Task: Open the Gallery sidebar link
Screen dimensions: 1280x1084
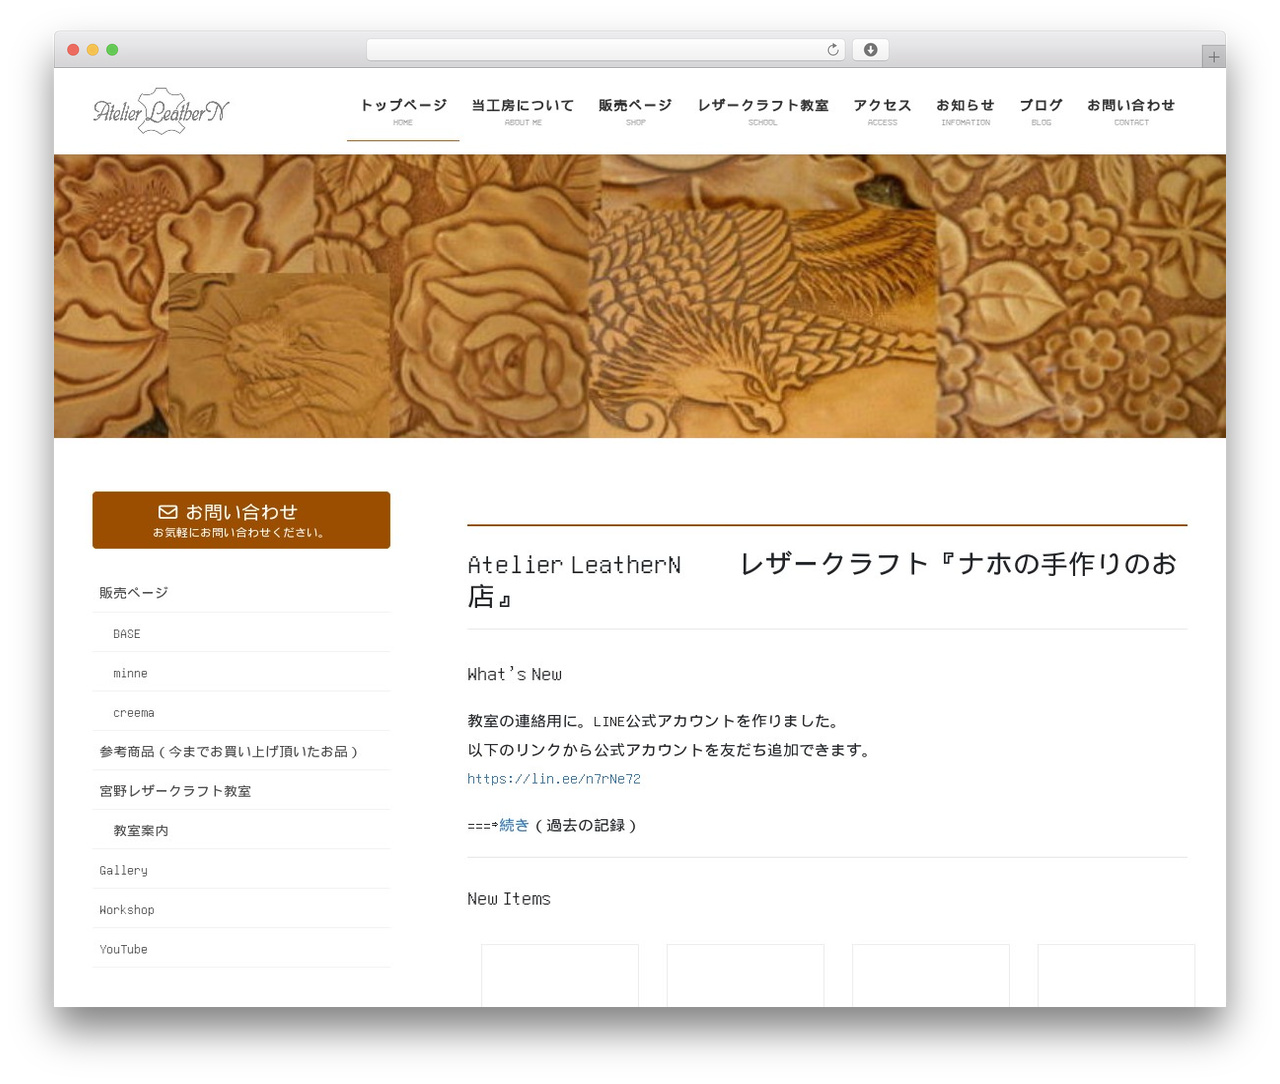Action: (241, 870)
